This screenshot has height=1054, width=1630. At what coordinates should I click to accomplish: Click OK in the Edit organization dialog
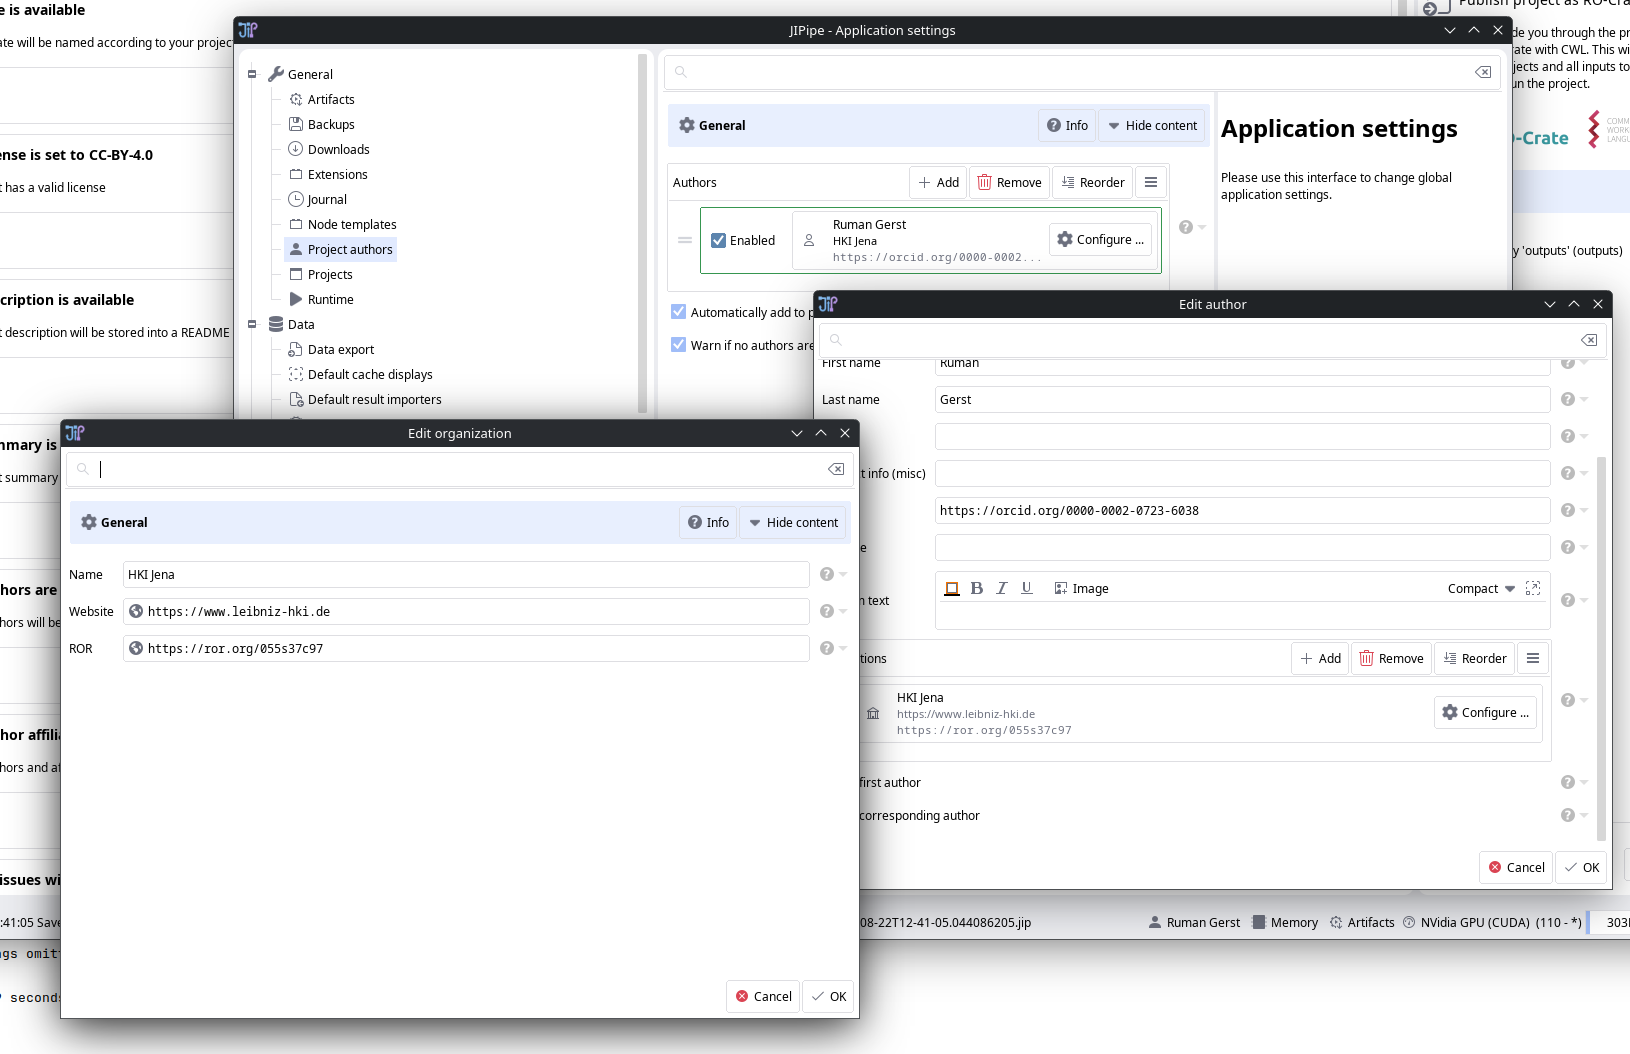point(828,996)
